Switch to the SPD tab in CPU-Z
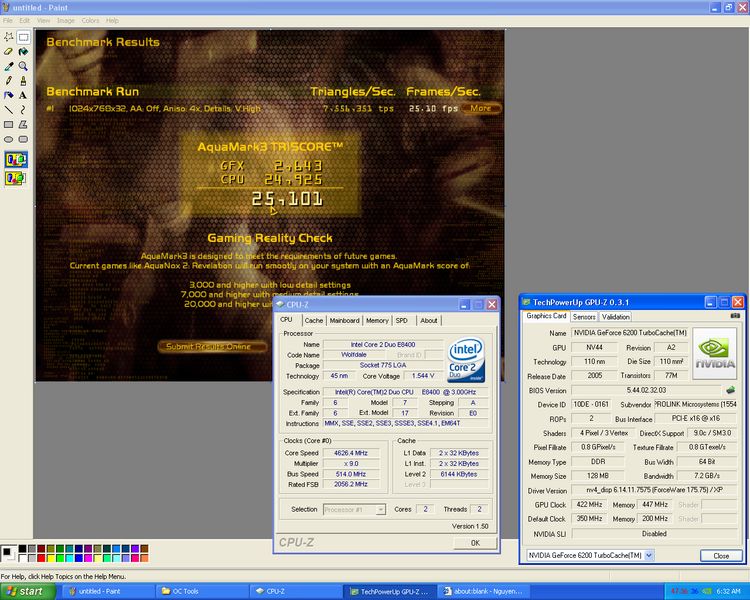The image size is (750, 600). click(401, 320)
